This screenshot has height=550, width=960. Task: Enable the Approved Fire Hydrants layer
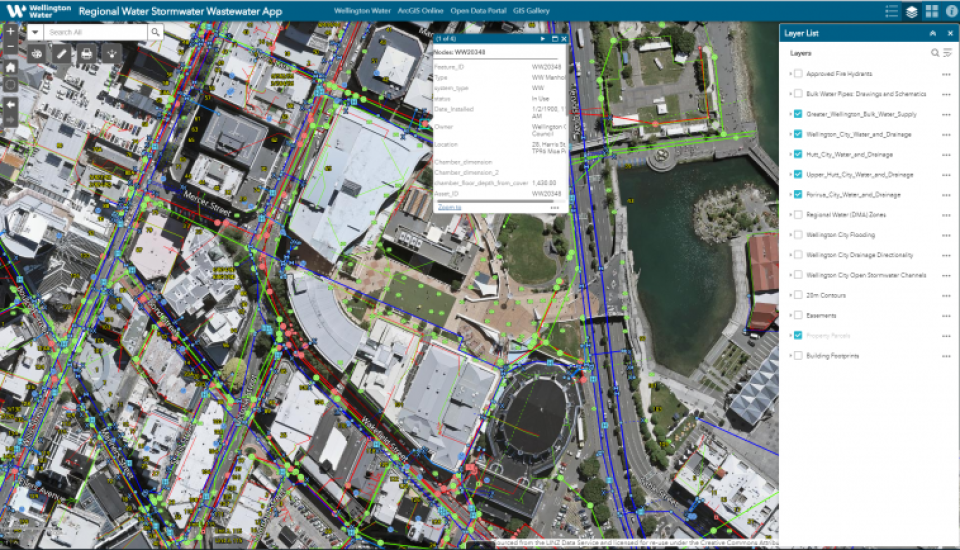click(798, 74)
